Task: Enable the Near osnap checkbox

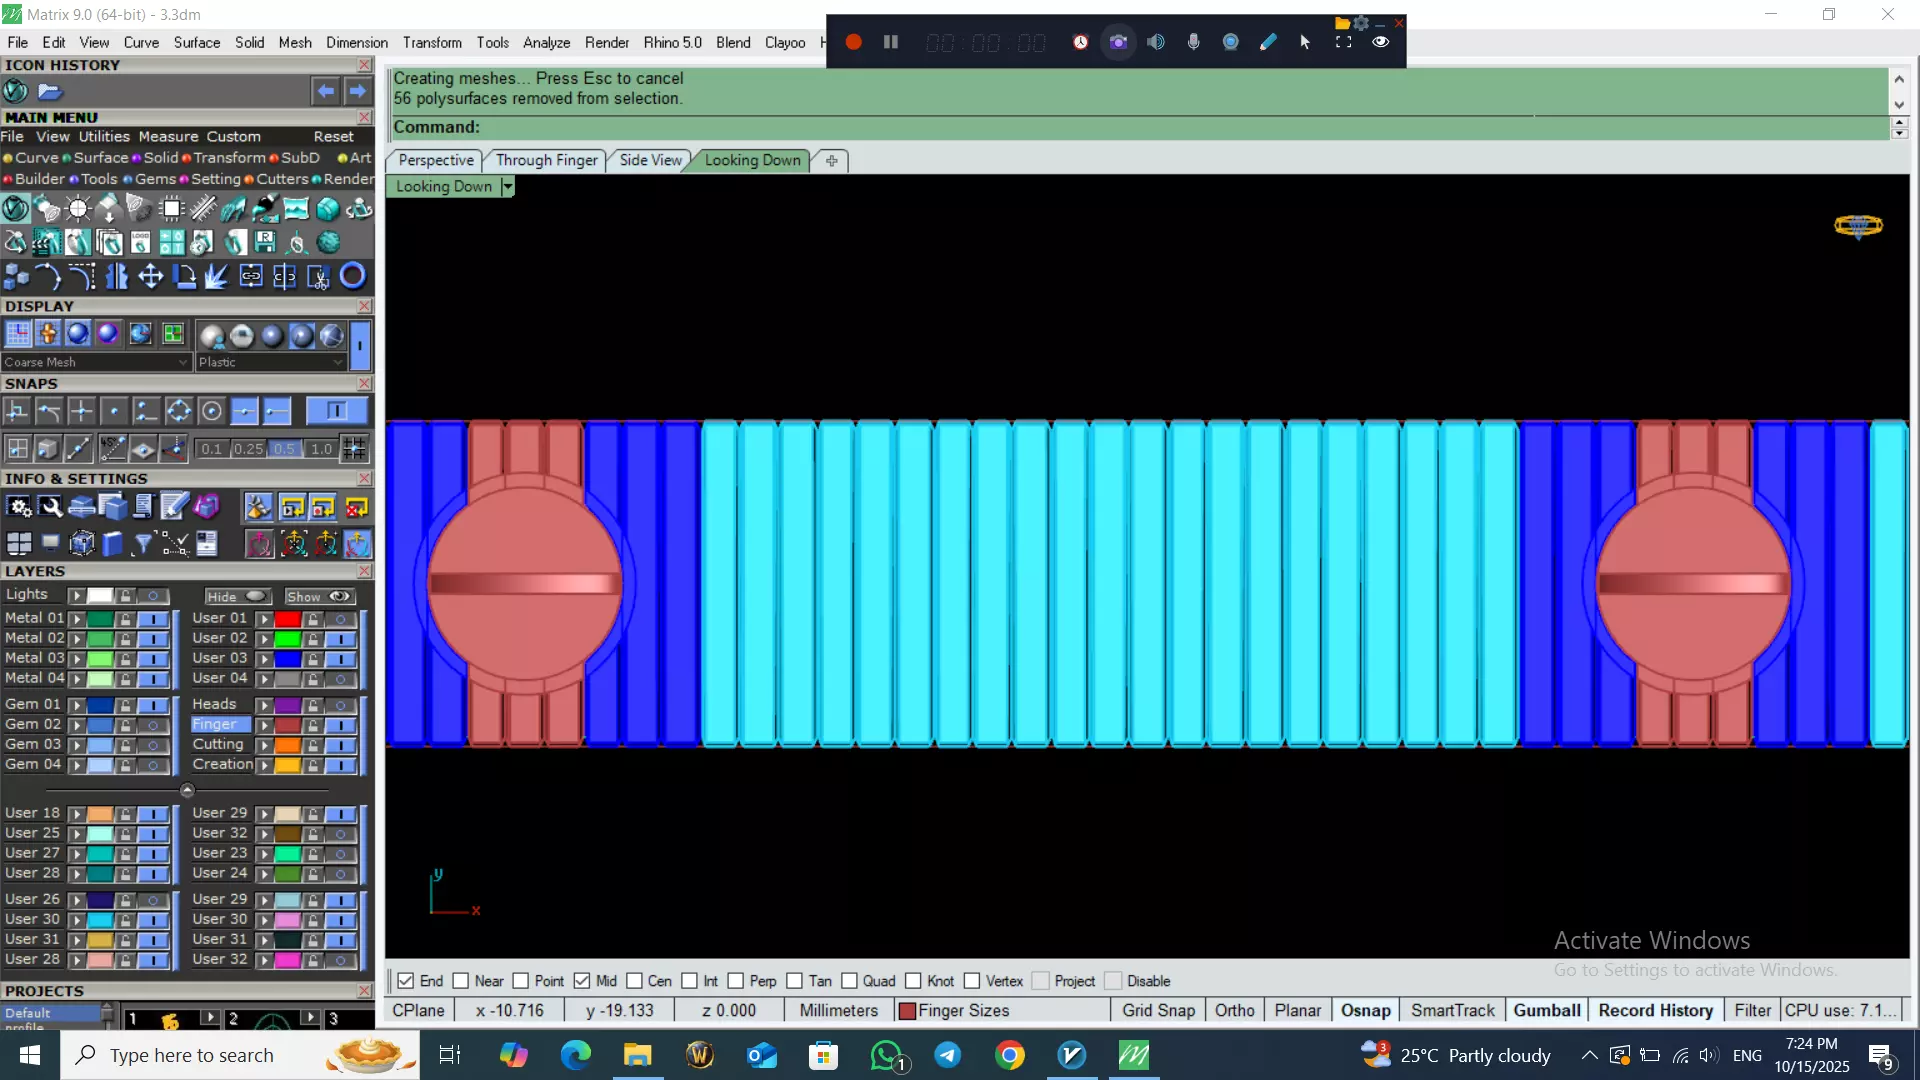Action: pos(461,981)
